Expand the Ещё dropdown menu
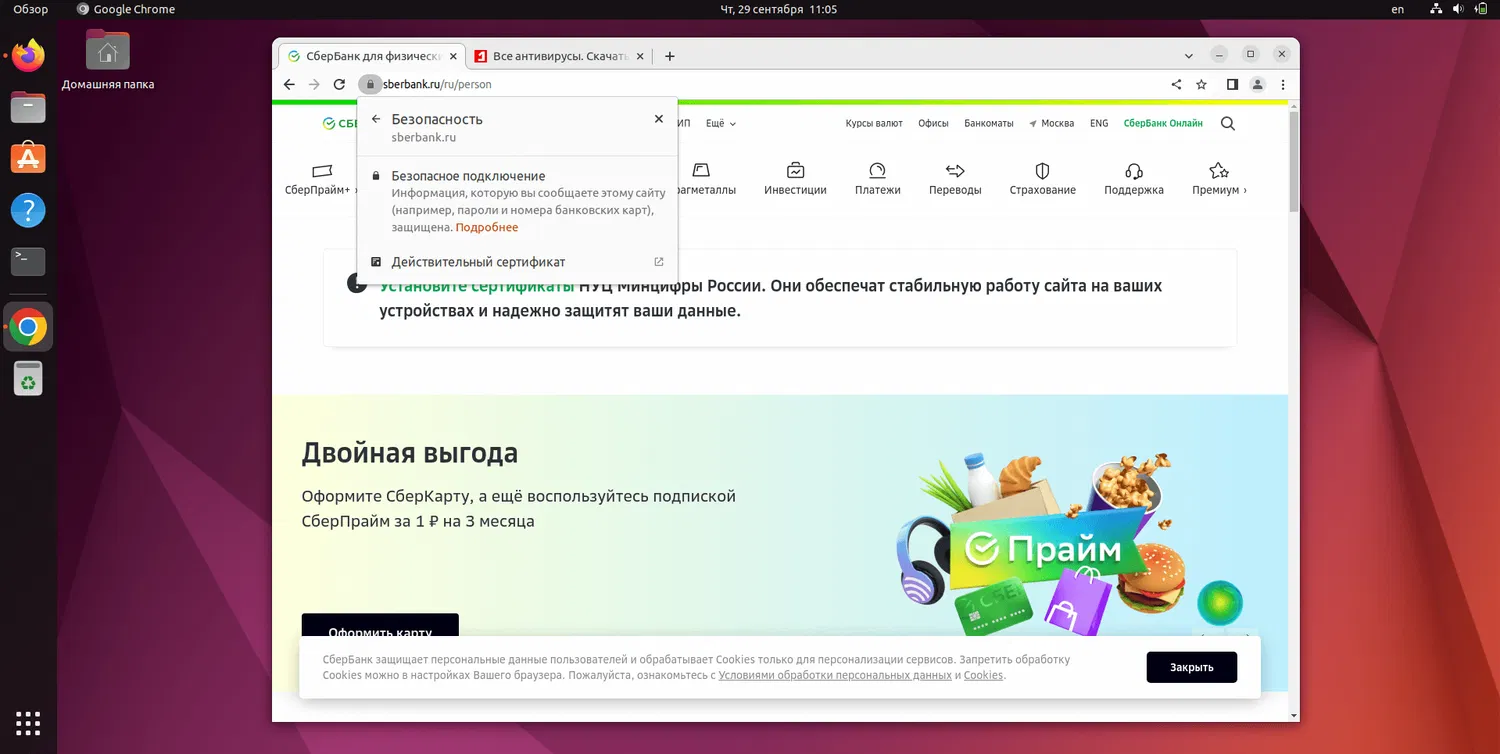 (721, 124)
